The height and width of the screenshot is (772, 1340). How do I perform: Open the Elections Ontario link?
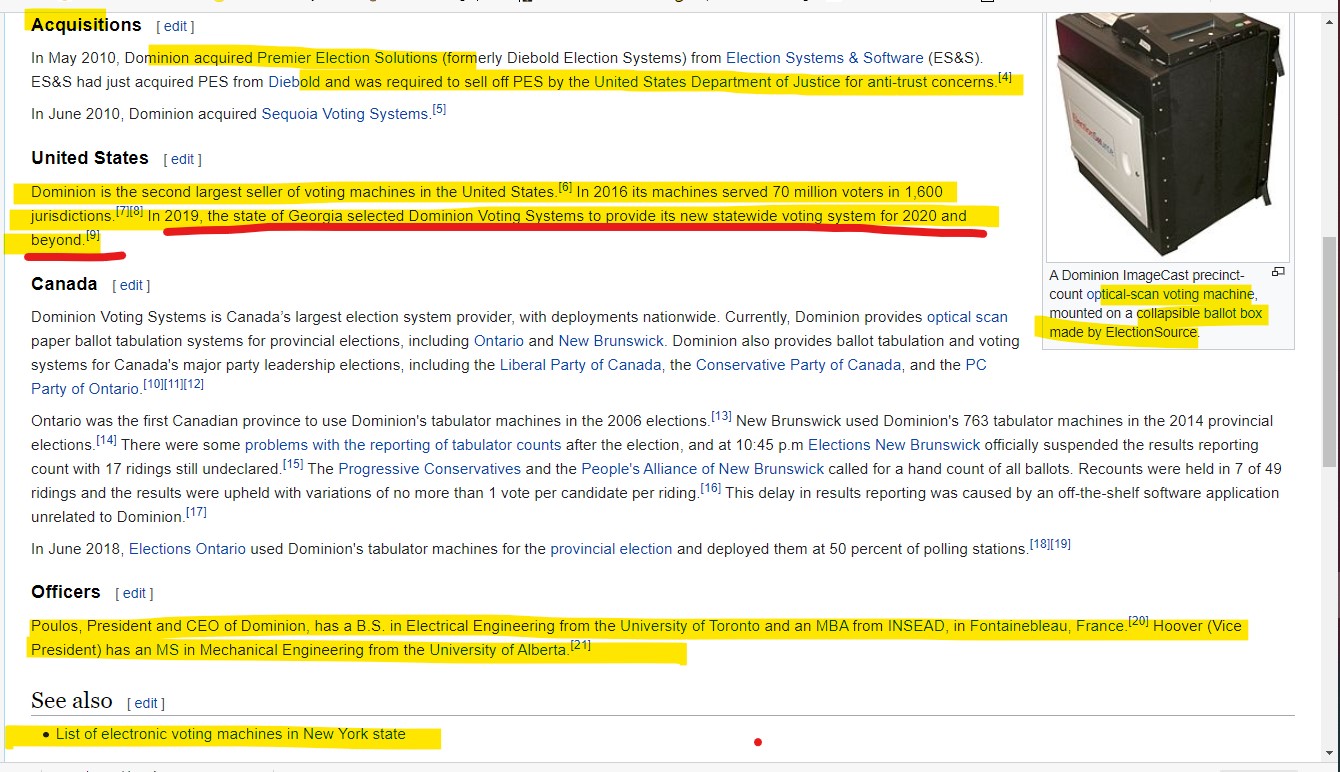[x=187, y=549]
